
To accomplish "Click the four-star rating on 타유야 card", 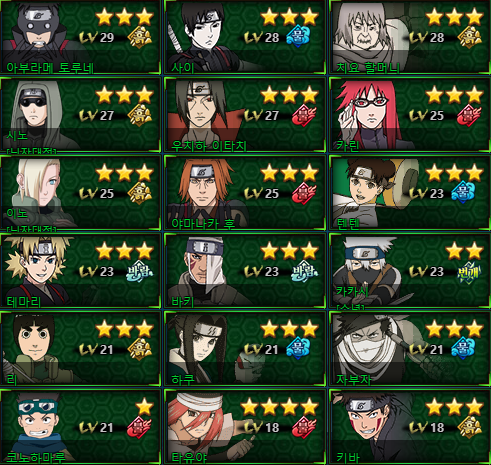I will (x=279, y=407).
